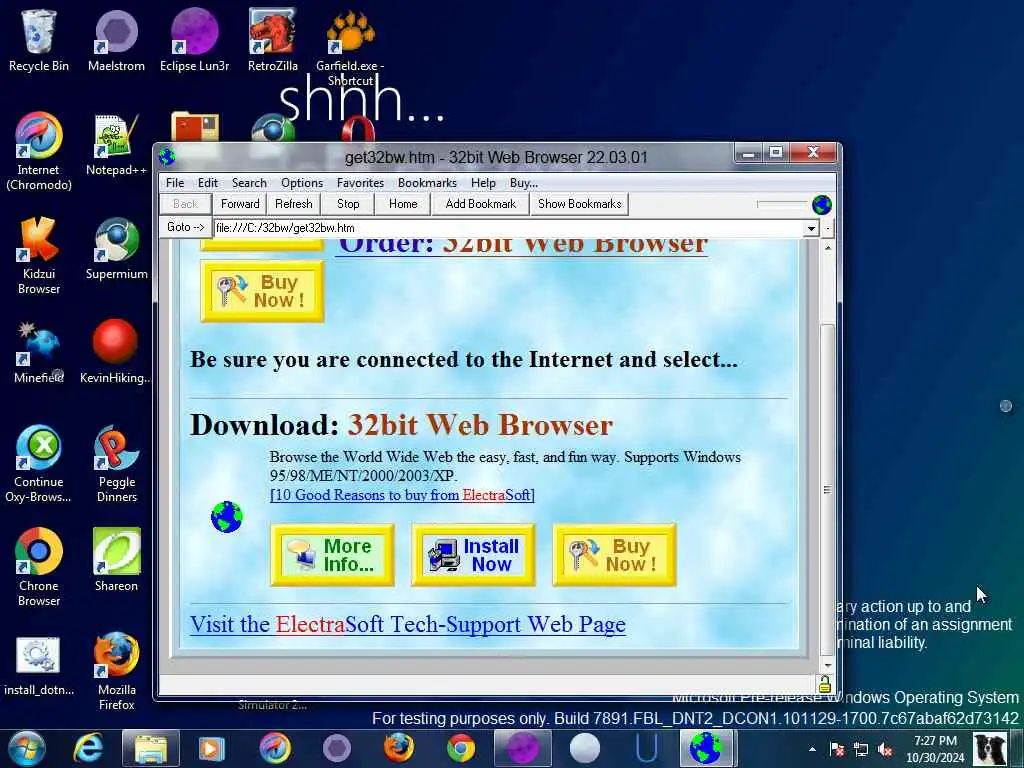Open 10 Good Reasons to buy link
The image size is (1024, 768).
pyautogui.click(x=402, y=495)
